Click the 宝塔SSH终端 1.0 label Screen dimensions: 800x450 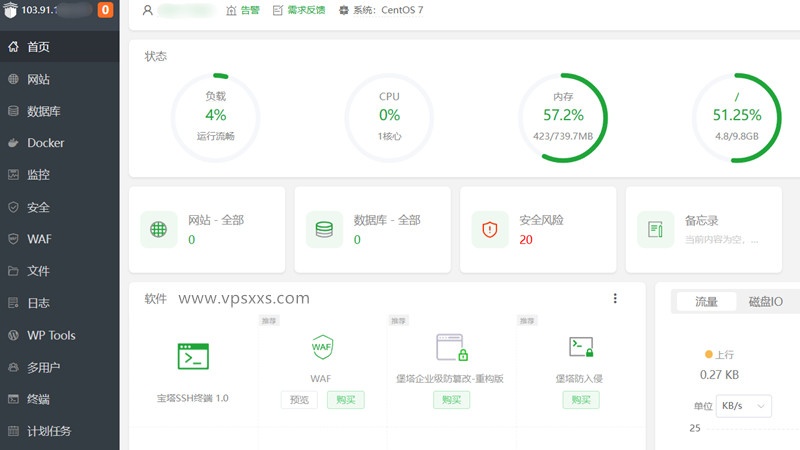[193, 398]
